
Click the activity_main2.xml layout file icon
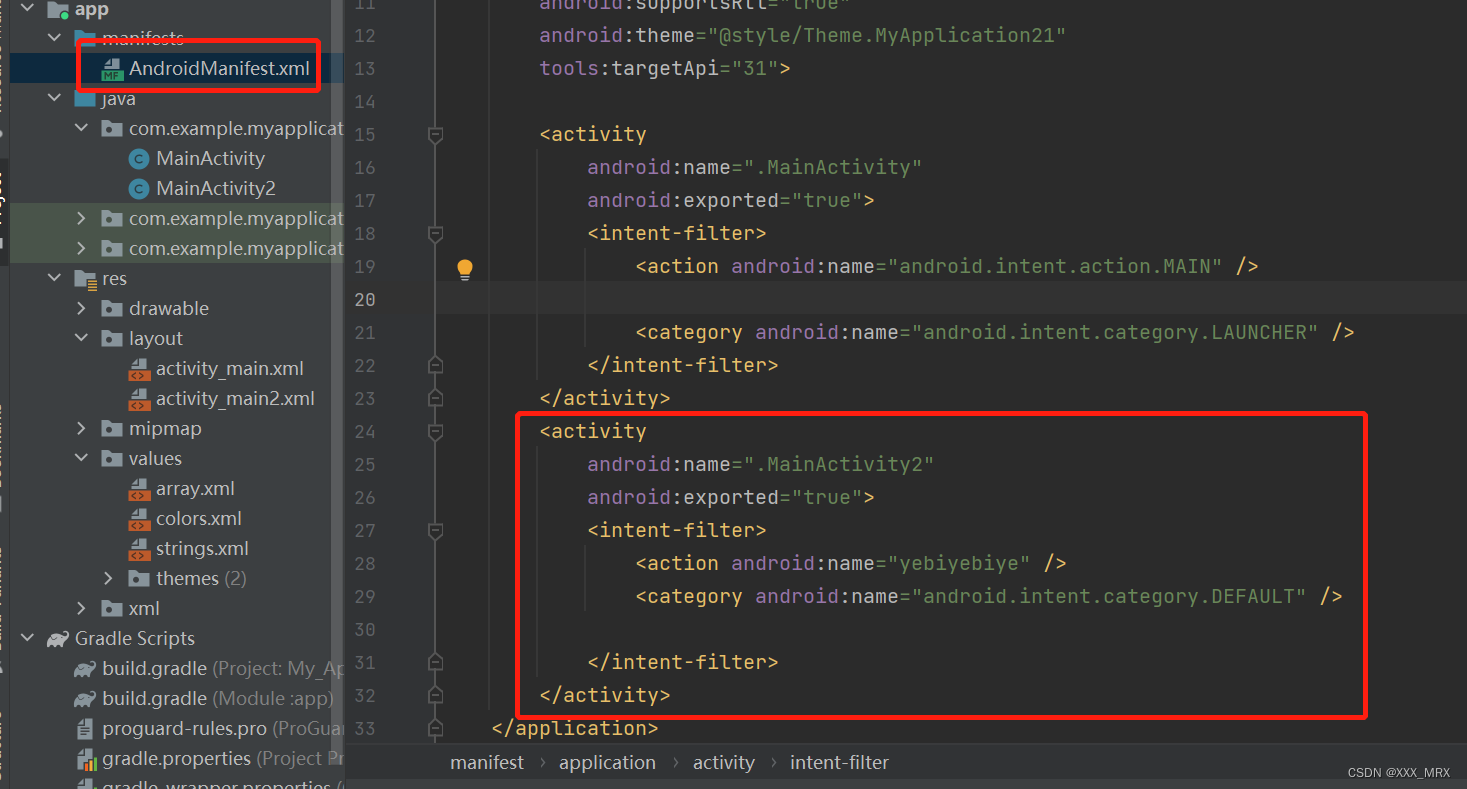pos(139,399)
